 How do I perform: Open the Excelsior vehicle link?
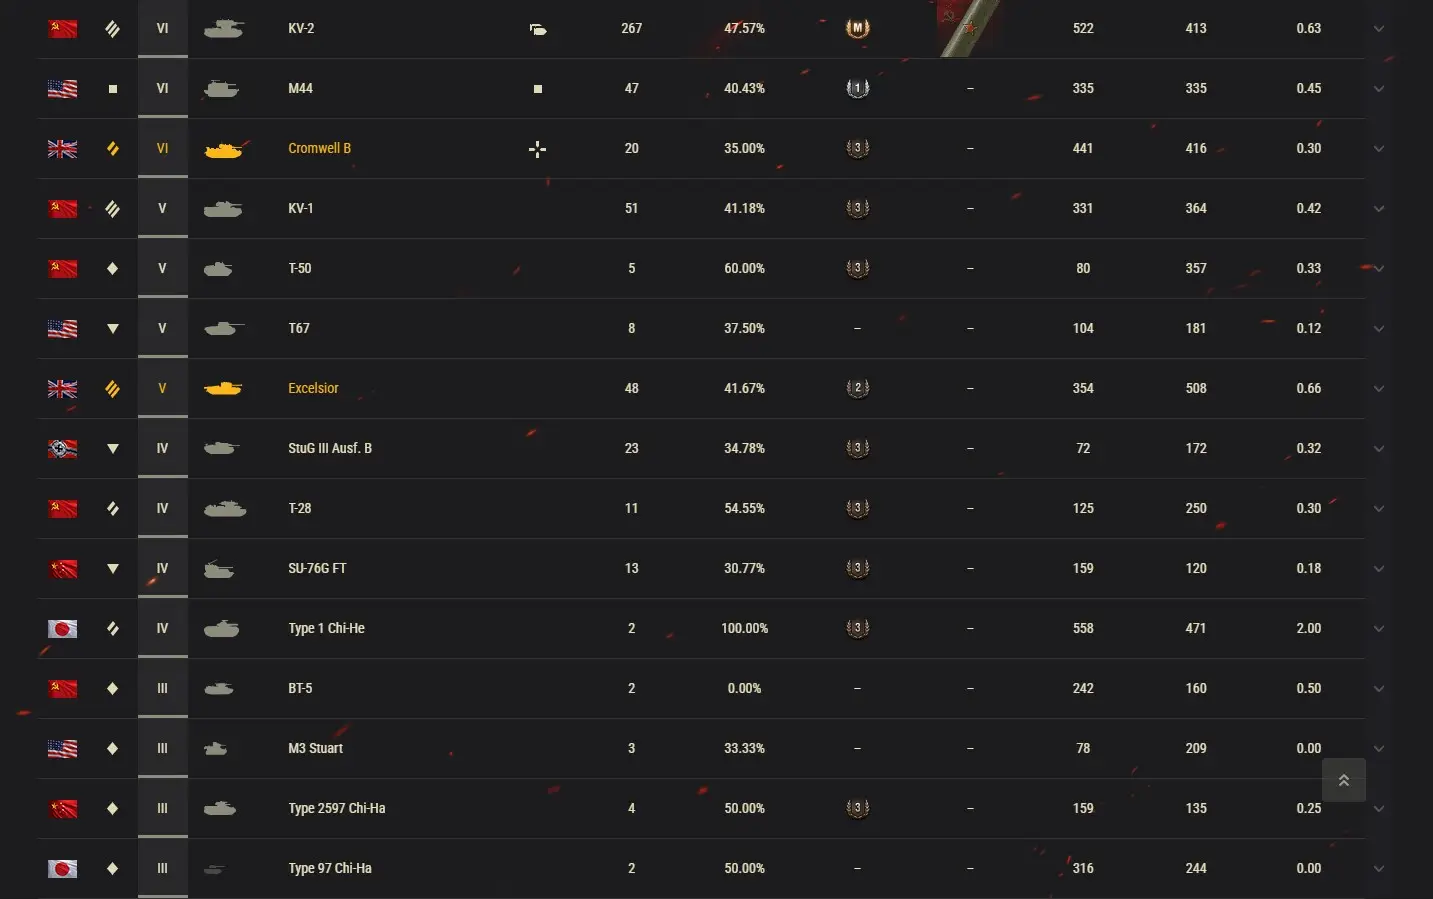pyautogui.click(x=313, y=388)
